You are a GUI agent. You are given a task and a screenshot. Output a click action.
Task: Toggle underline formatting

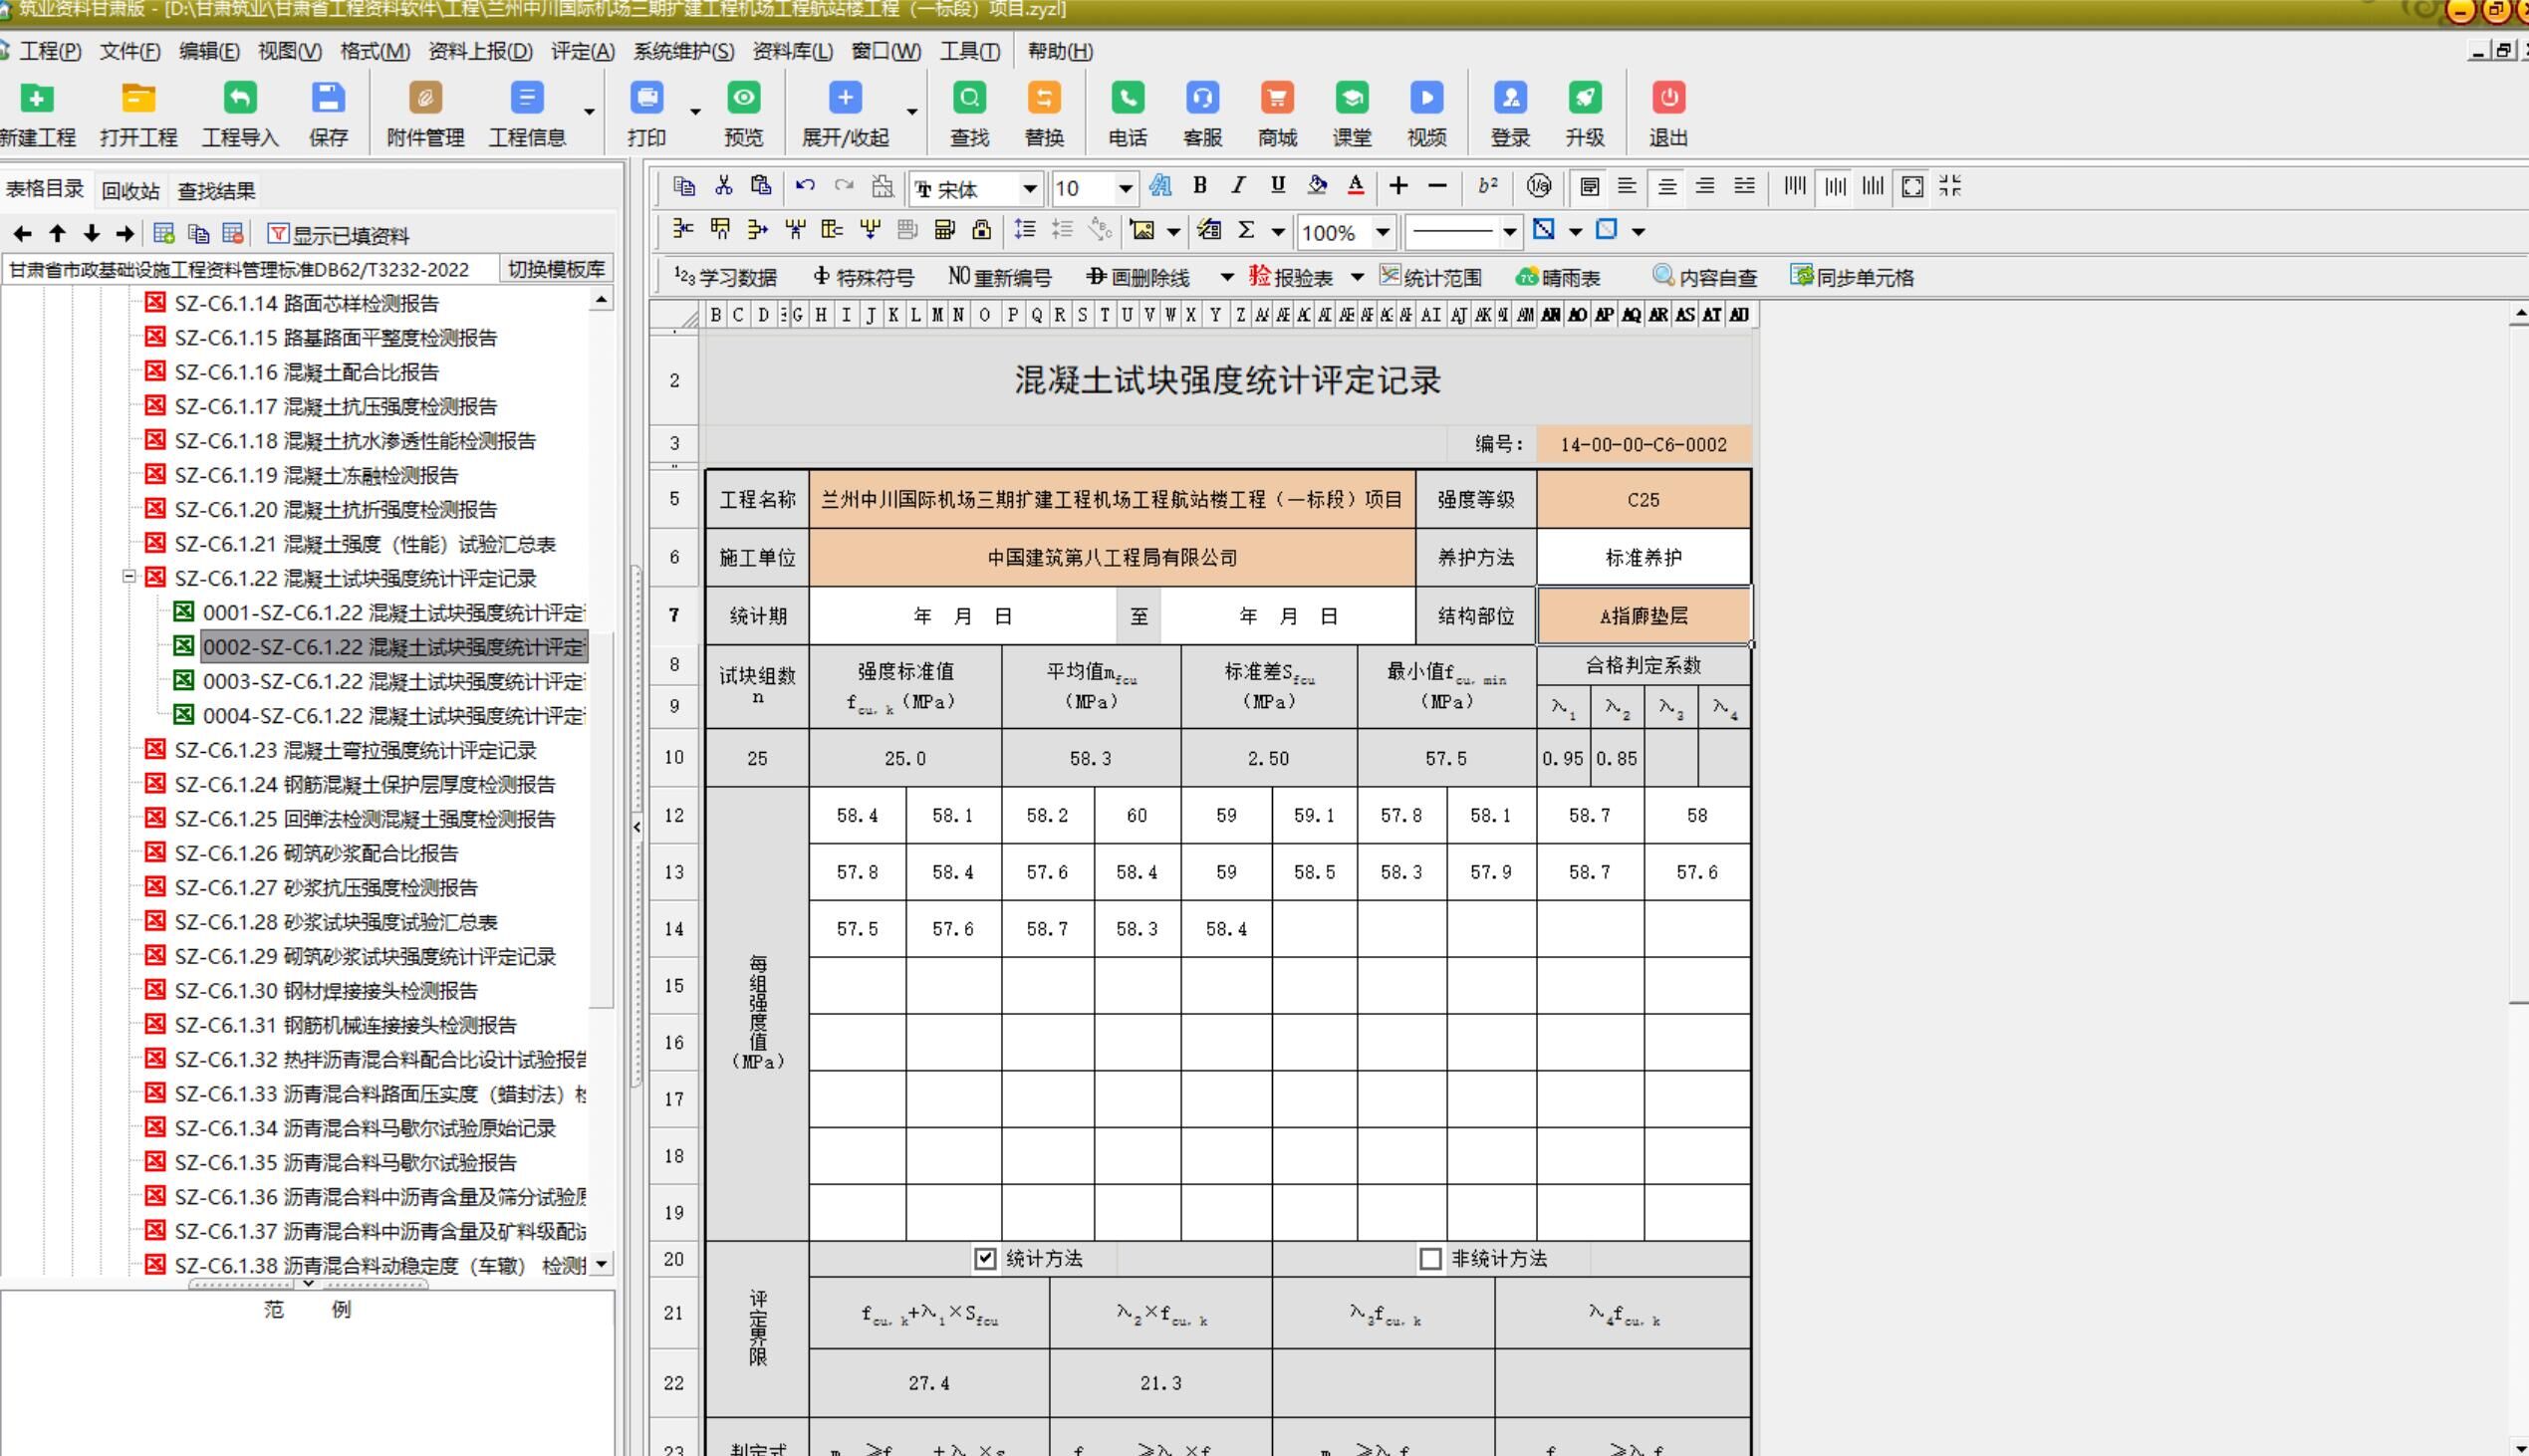coord(1277,186)
